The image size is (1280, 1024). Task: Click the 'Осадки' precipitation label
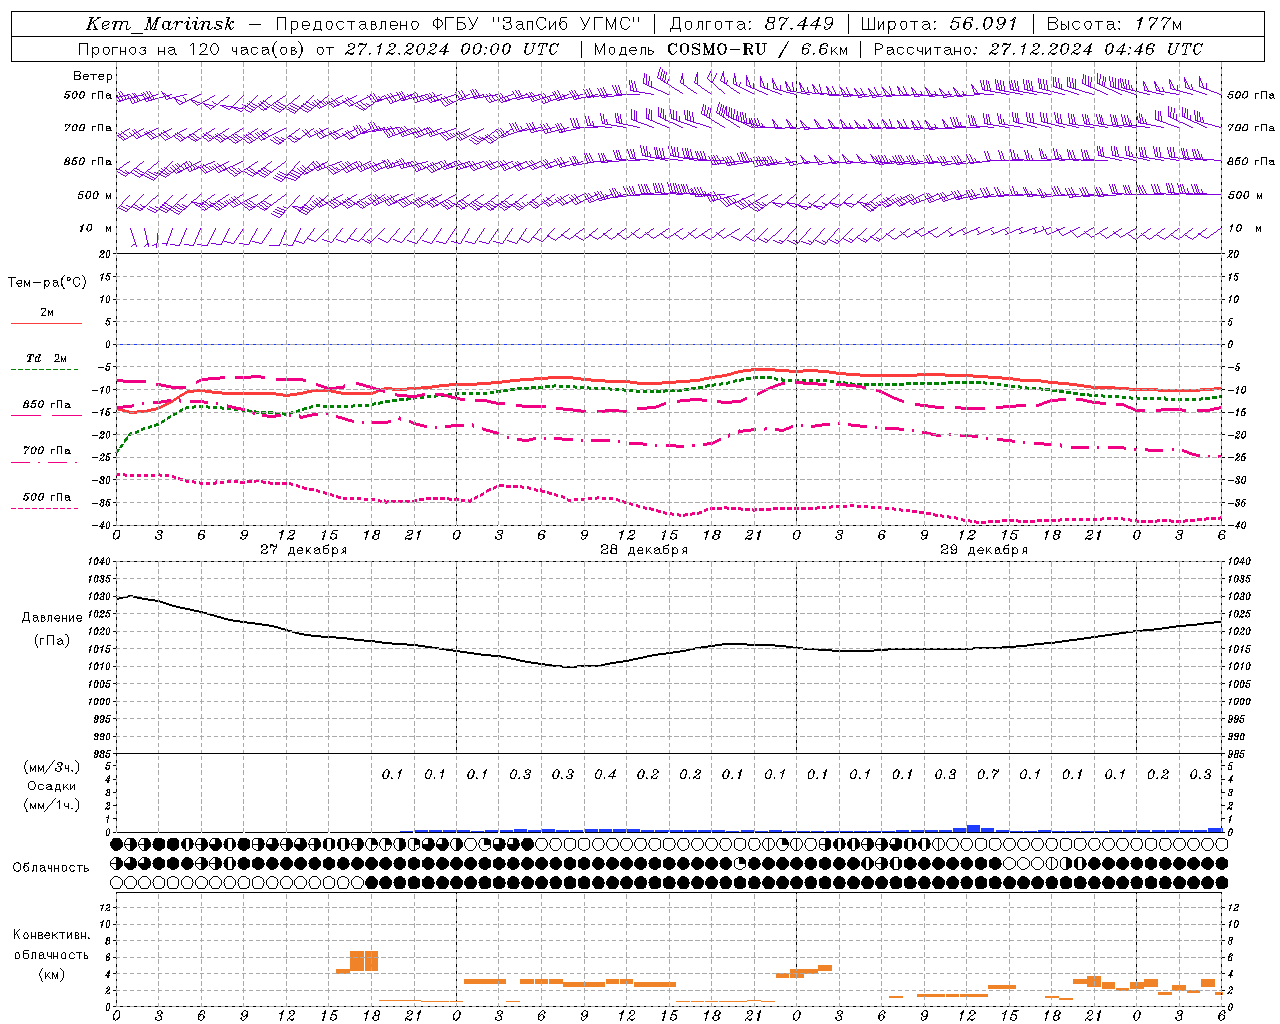pyautogui.click(x=52, y=786)
